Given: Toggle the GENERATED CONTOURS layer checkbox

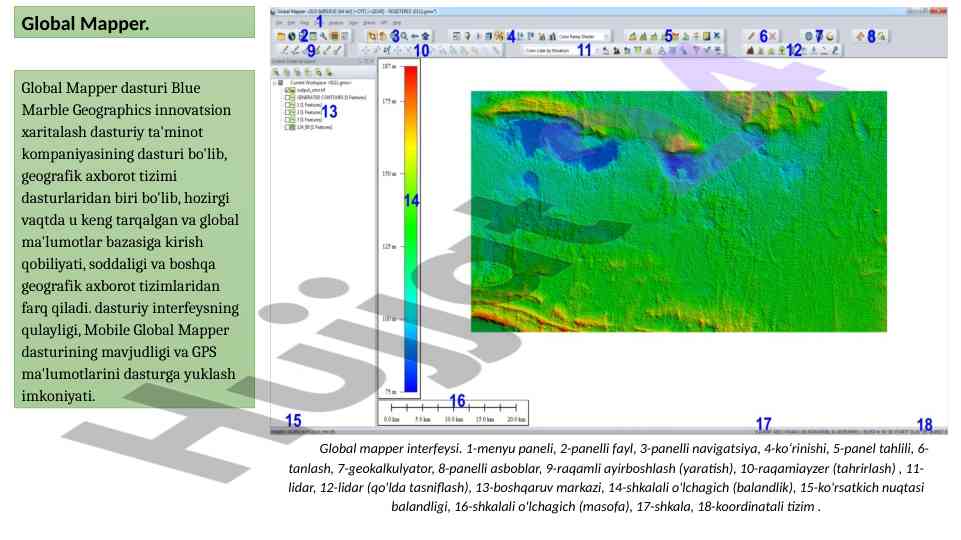Looking at the screenshot, I should click(287, 97).
